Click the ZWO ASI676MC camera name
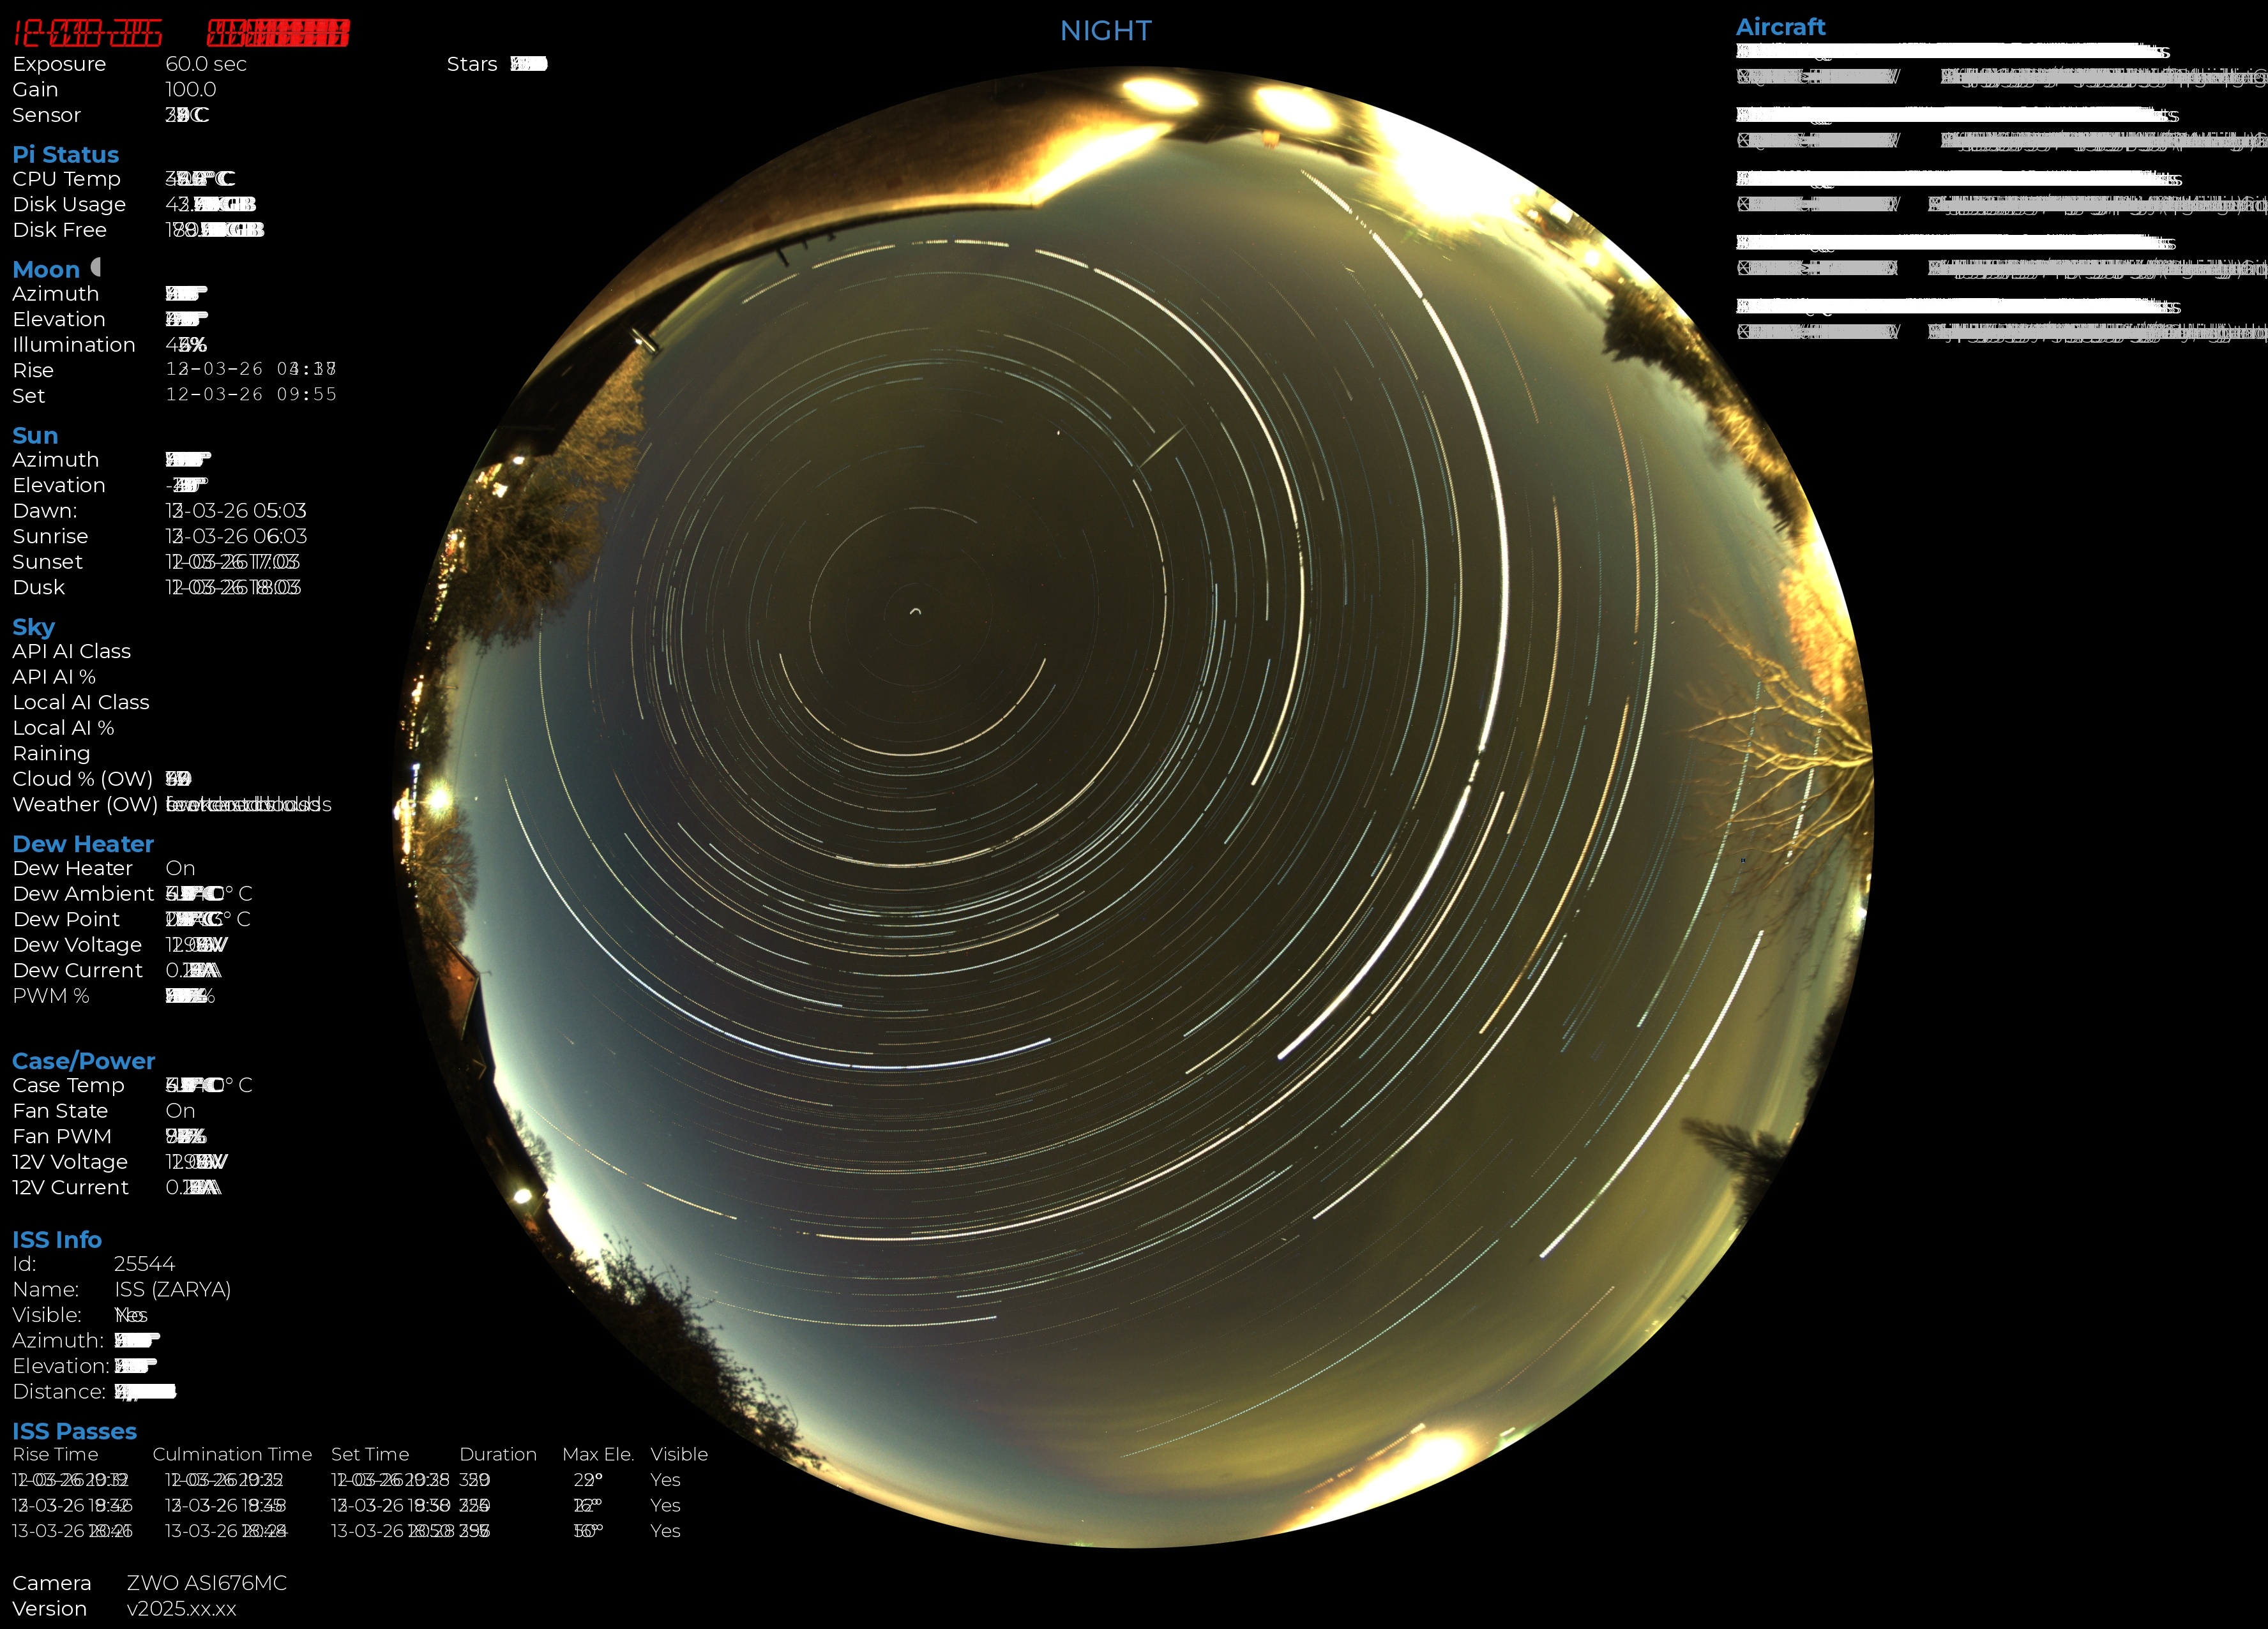The image size is (2268, 1629). [x=206, y=1583]
